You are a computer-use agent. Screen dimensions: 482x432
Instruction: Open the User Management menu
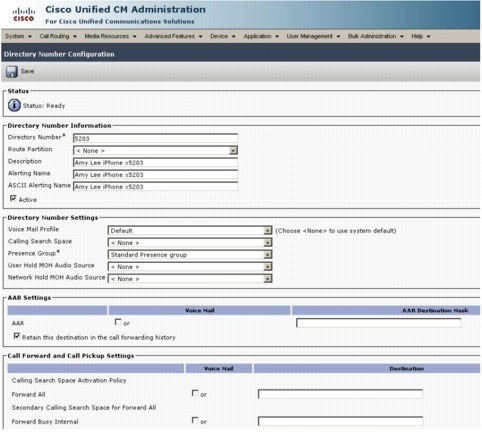(313, 36)
